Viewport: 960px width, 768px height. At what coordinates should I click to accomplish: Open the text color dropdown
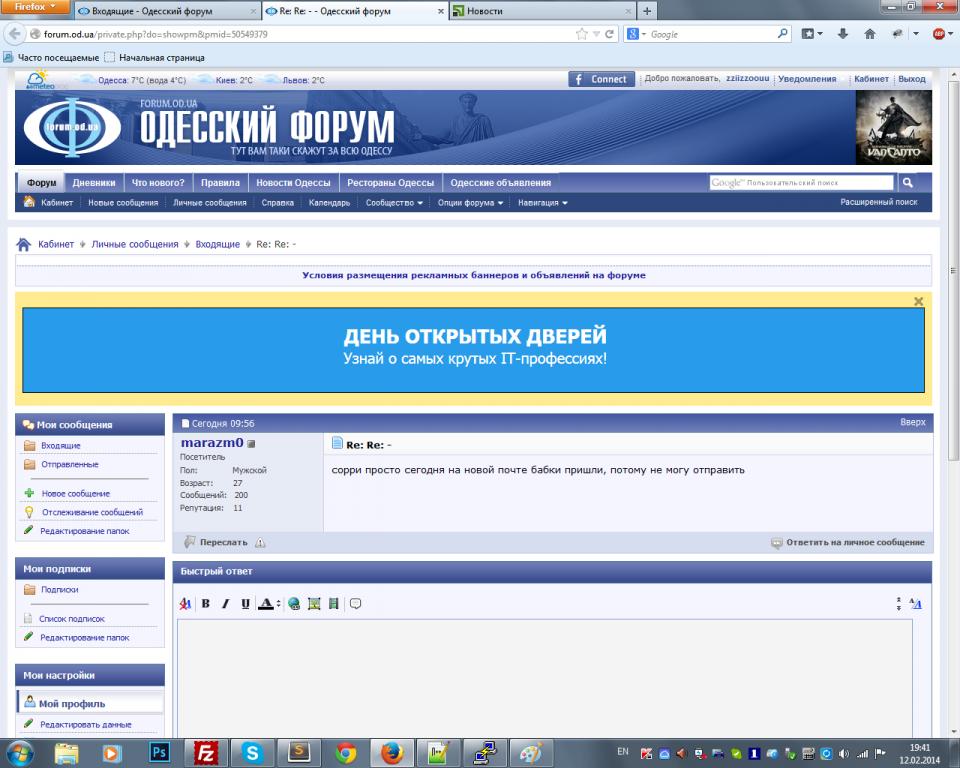278,604
